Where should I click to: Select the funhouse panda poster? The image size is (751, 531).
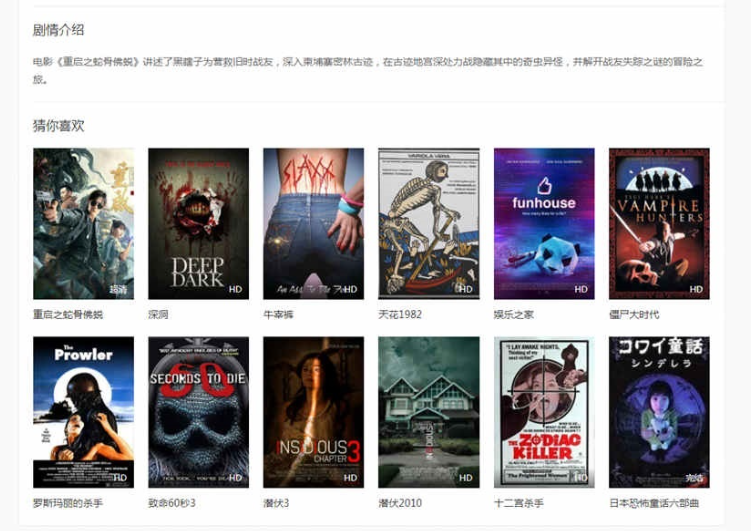coord(544,223)
